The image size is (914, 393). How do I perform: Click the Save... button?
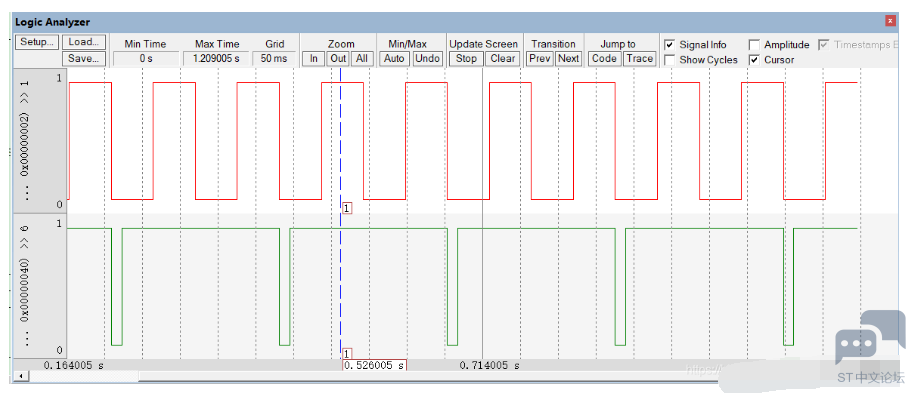pyautogui.click(x=84, y=58)
